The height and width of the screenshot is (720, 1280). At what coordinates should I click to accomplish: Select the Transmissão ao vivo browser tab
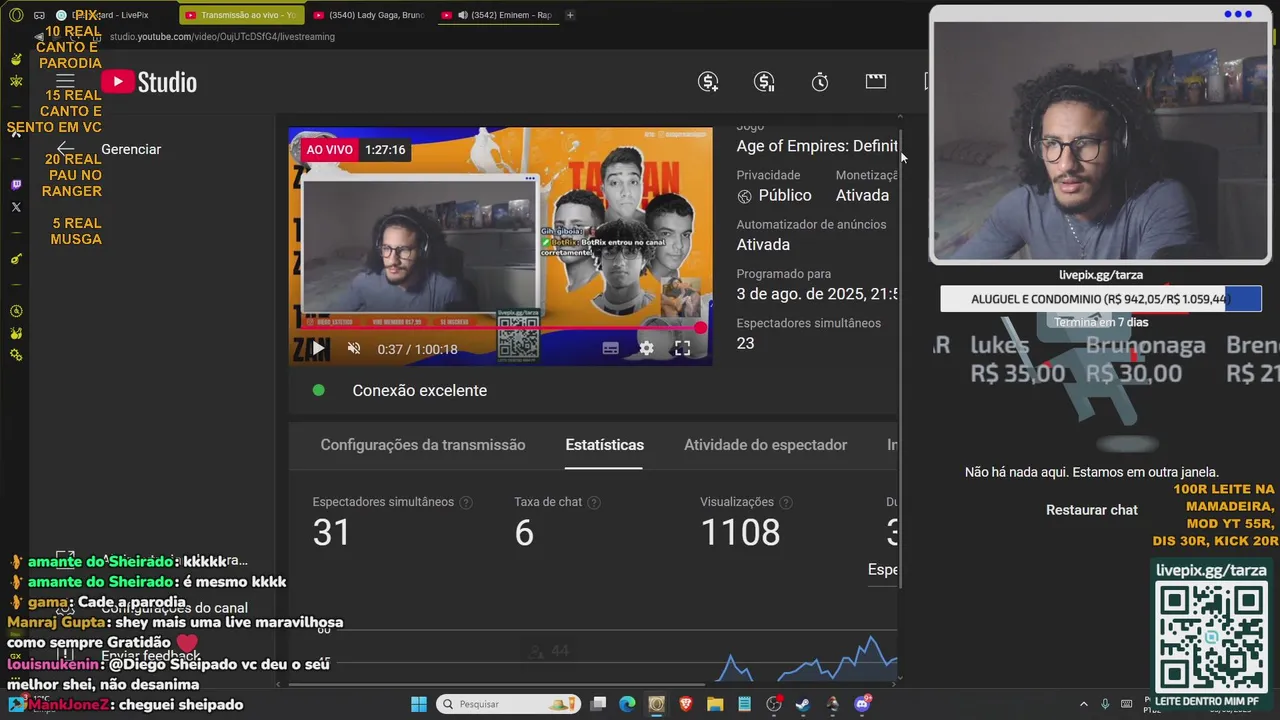coord(240,15)
